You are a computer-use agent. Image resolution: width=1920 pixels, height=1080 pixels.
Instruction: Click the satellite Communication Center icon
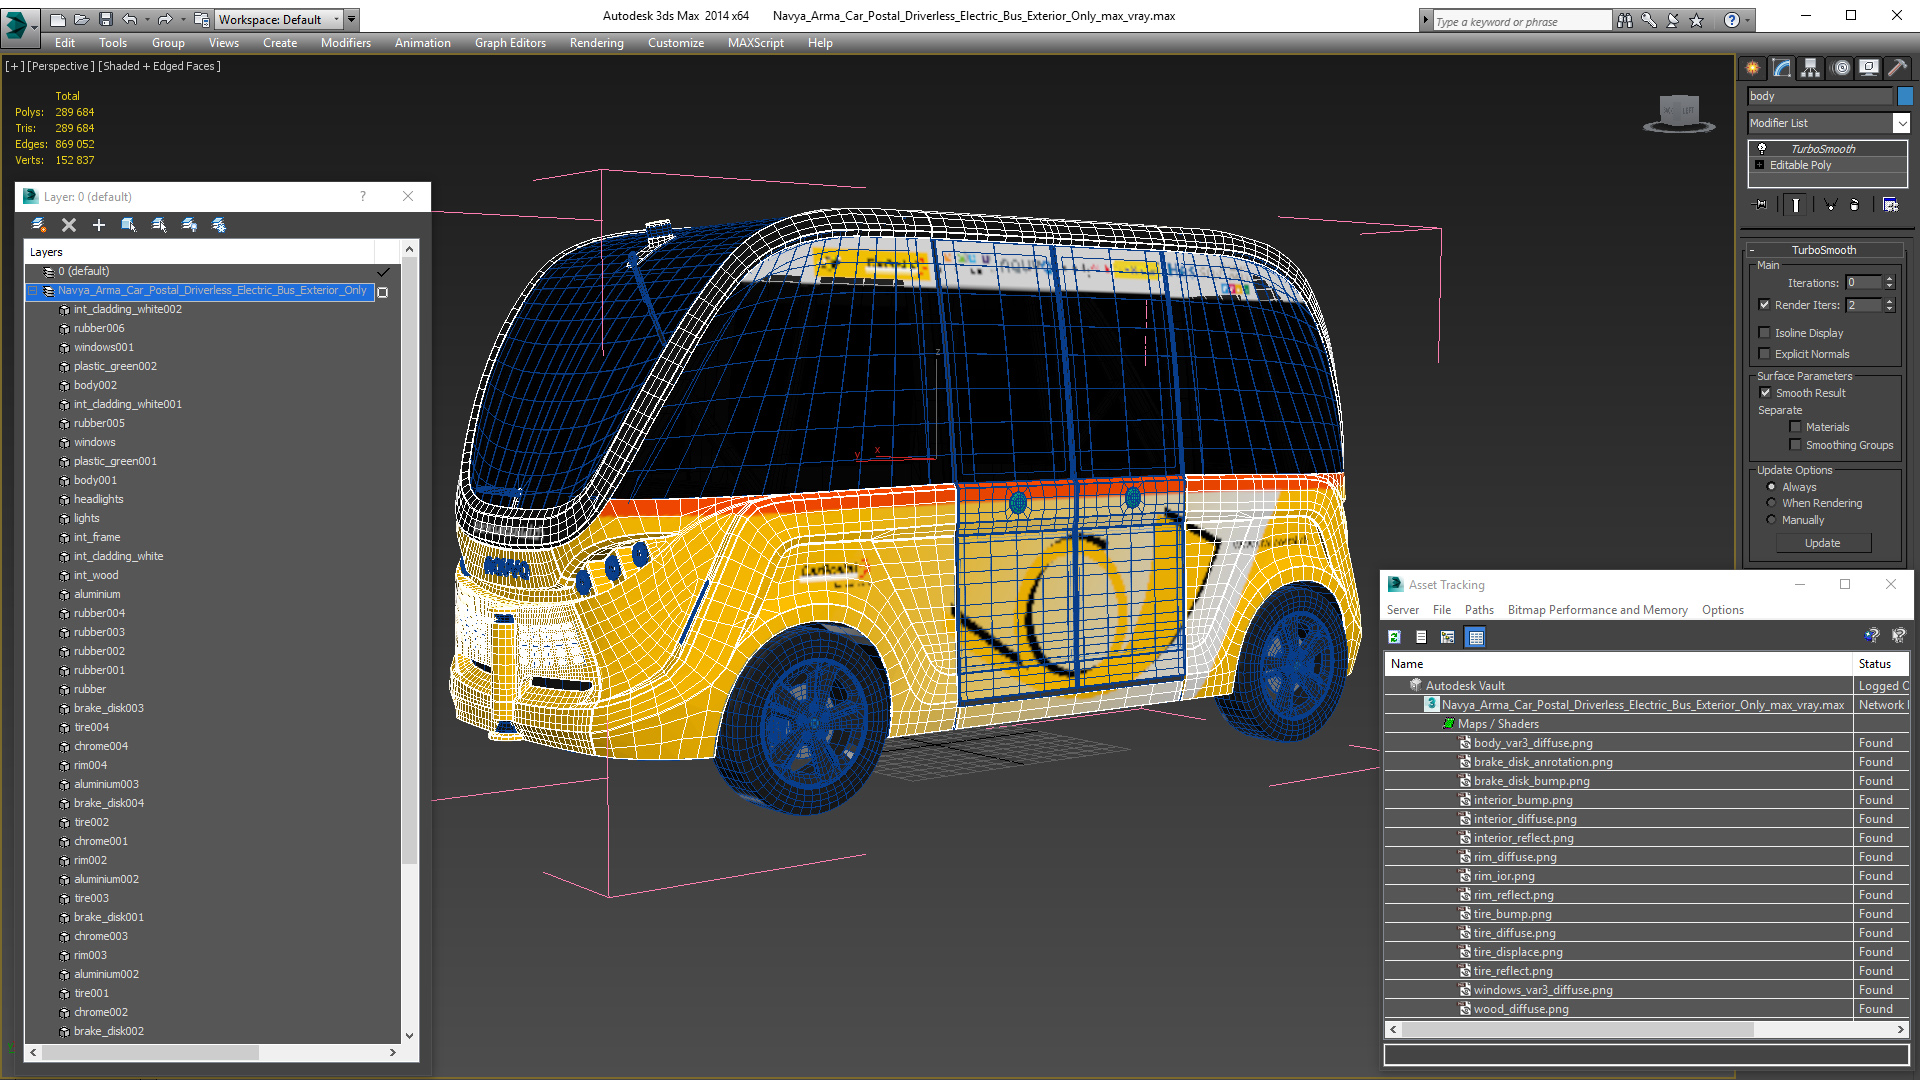click(1673, 20)
